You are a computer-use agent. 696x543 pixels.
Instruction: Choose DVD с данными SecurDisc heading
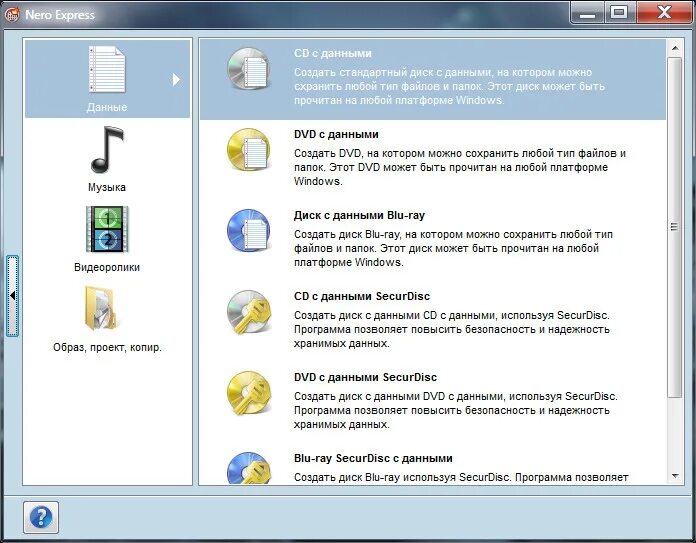coord(365,377)
